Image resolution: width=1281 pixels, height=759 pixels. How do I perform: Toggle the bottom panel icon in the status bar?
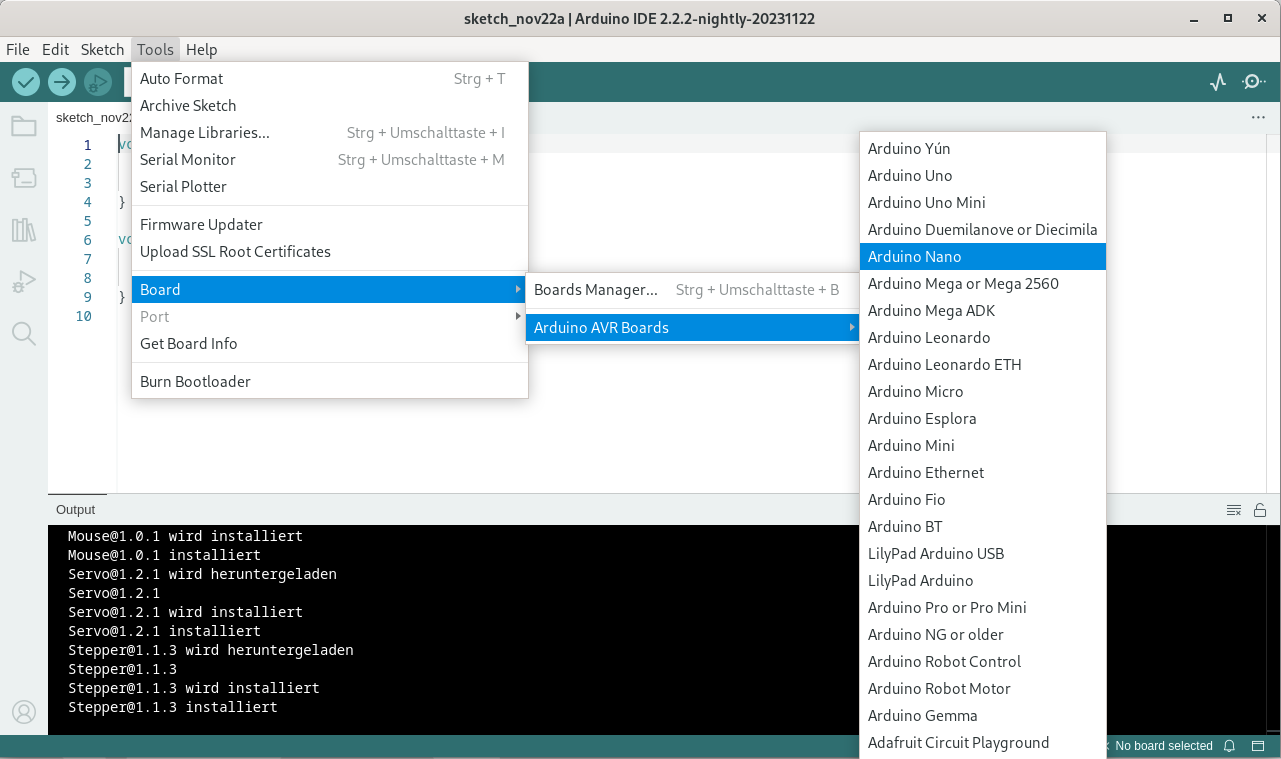[x=1258, y=746]
